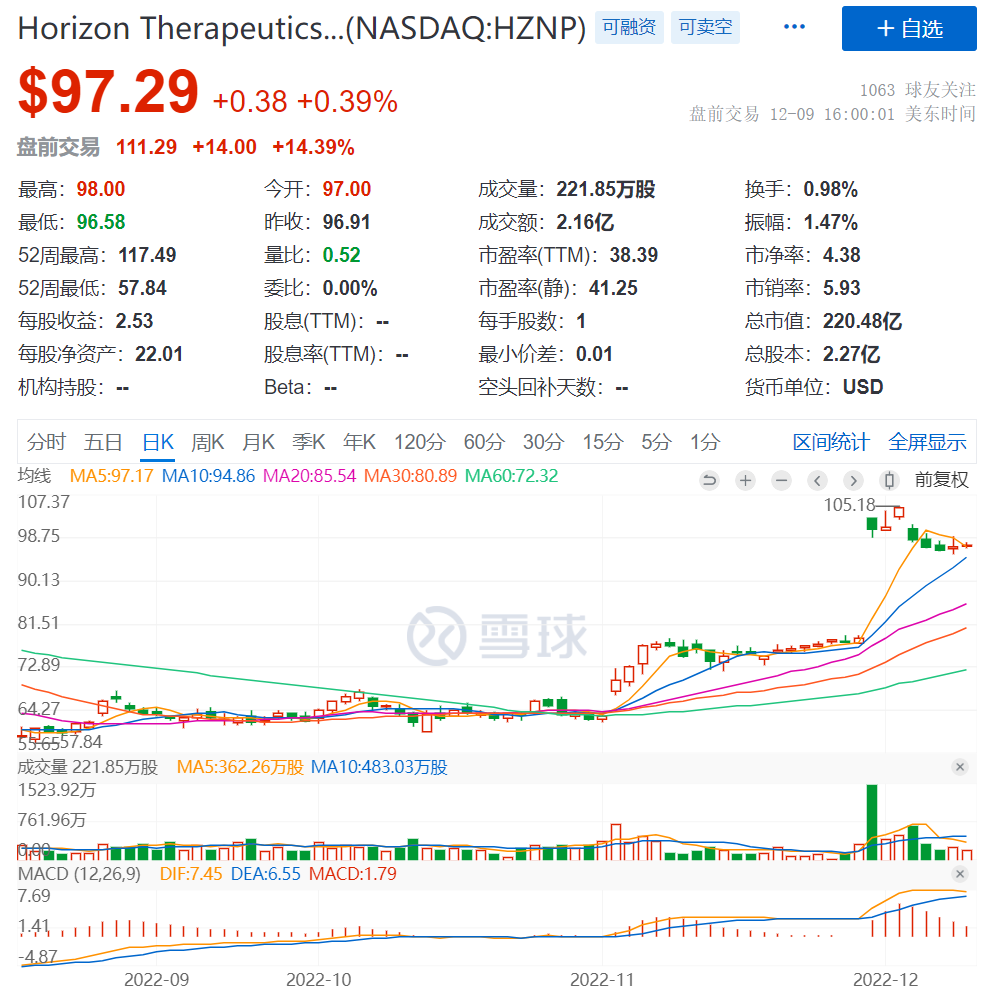Switch to the 120分 interval tab
This screenshot has width=1000, height=998.
point(420,442)
